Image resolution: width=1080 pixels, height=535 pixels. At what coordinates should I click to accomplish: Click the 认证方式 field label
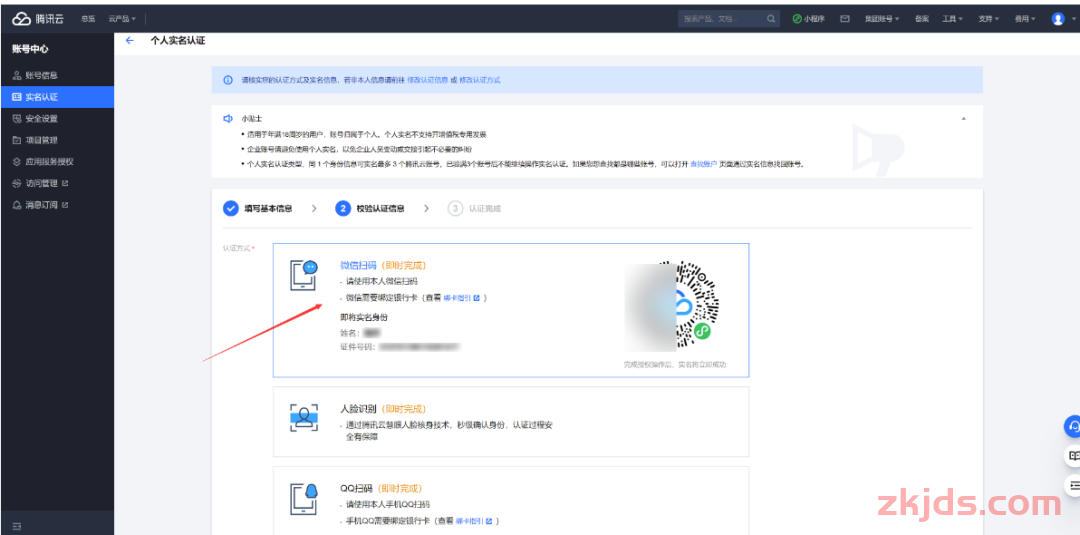point(238,247)
